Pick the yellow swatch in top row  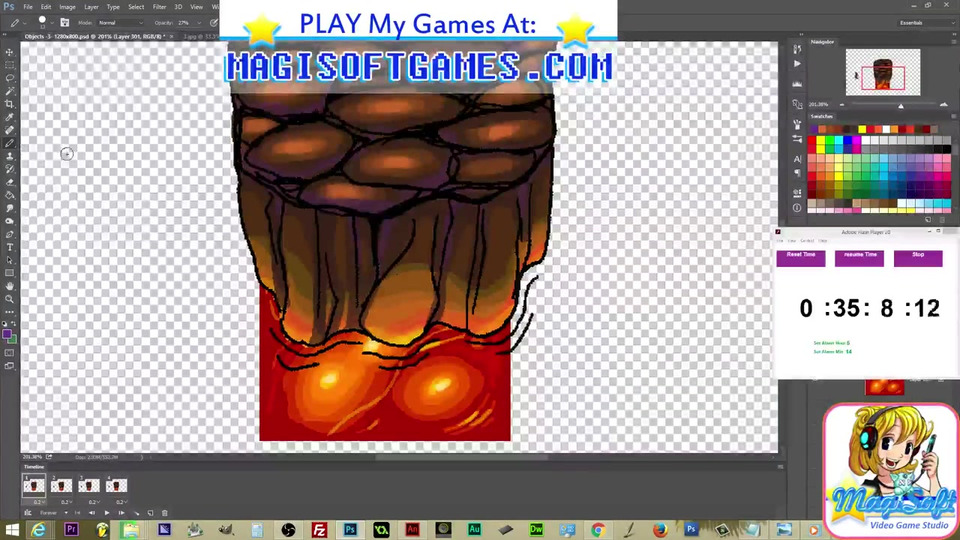click(862, 129)
